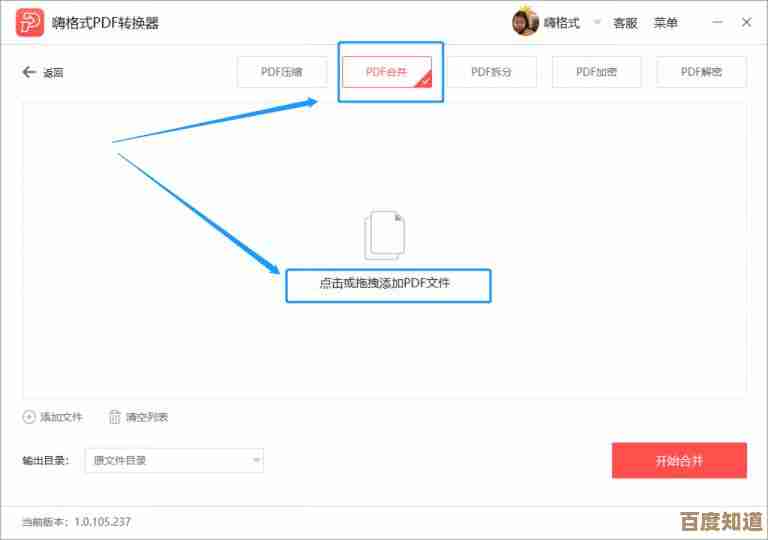The height and width of the screenshot is (540, 768).
Task: Switch to the PDF拆分 tab
Action: [491, 72]
